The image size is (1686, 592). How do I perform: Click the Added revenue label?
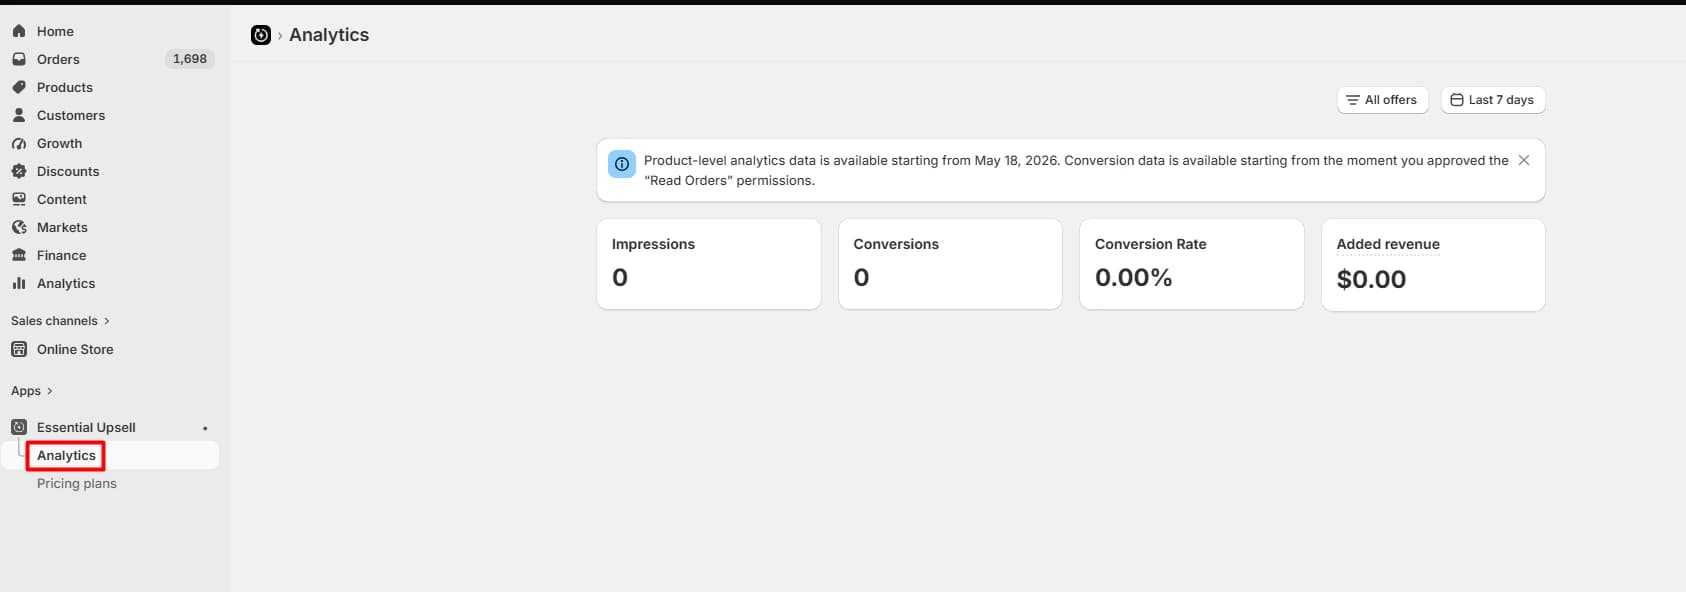click(x=1388, y=244)
